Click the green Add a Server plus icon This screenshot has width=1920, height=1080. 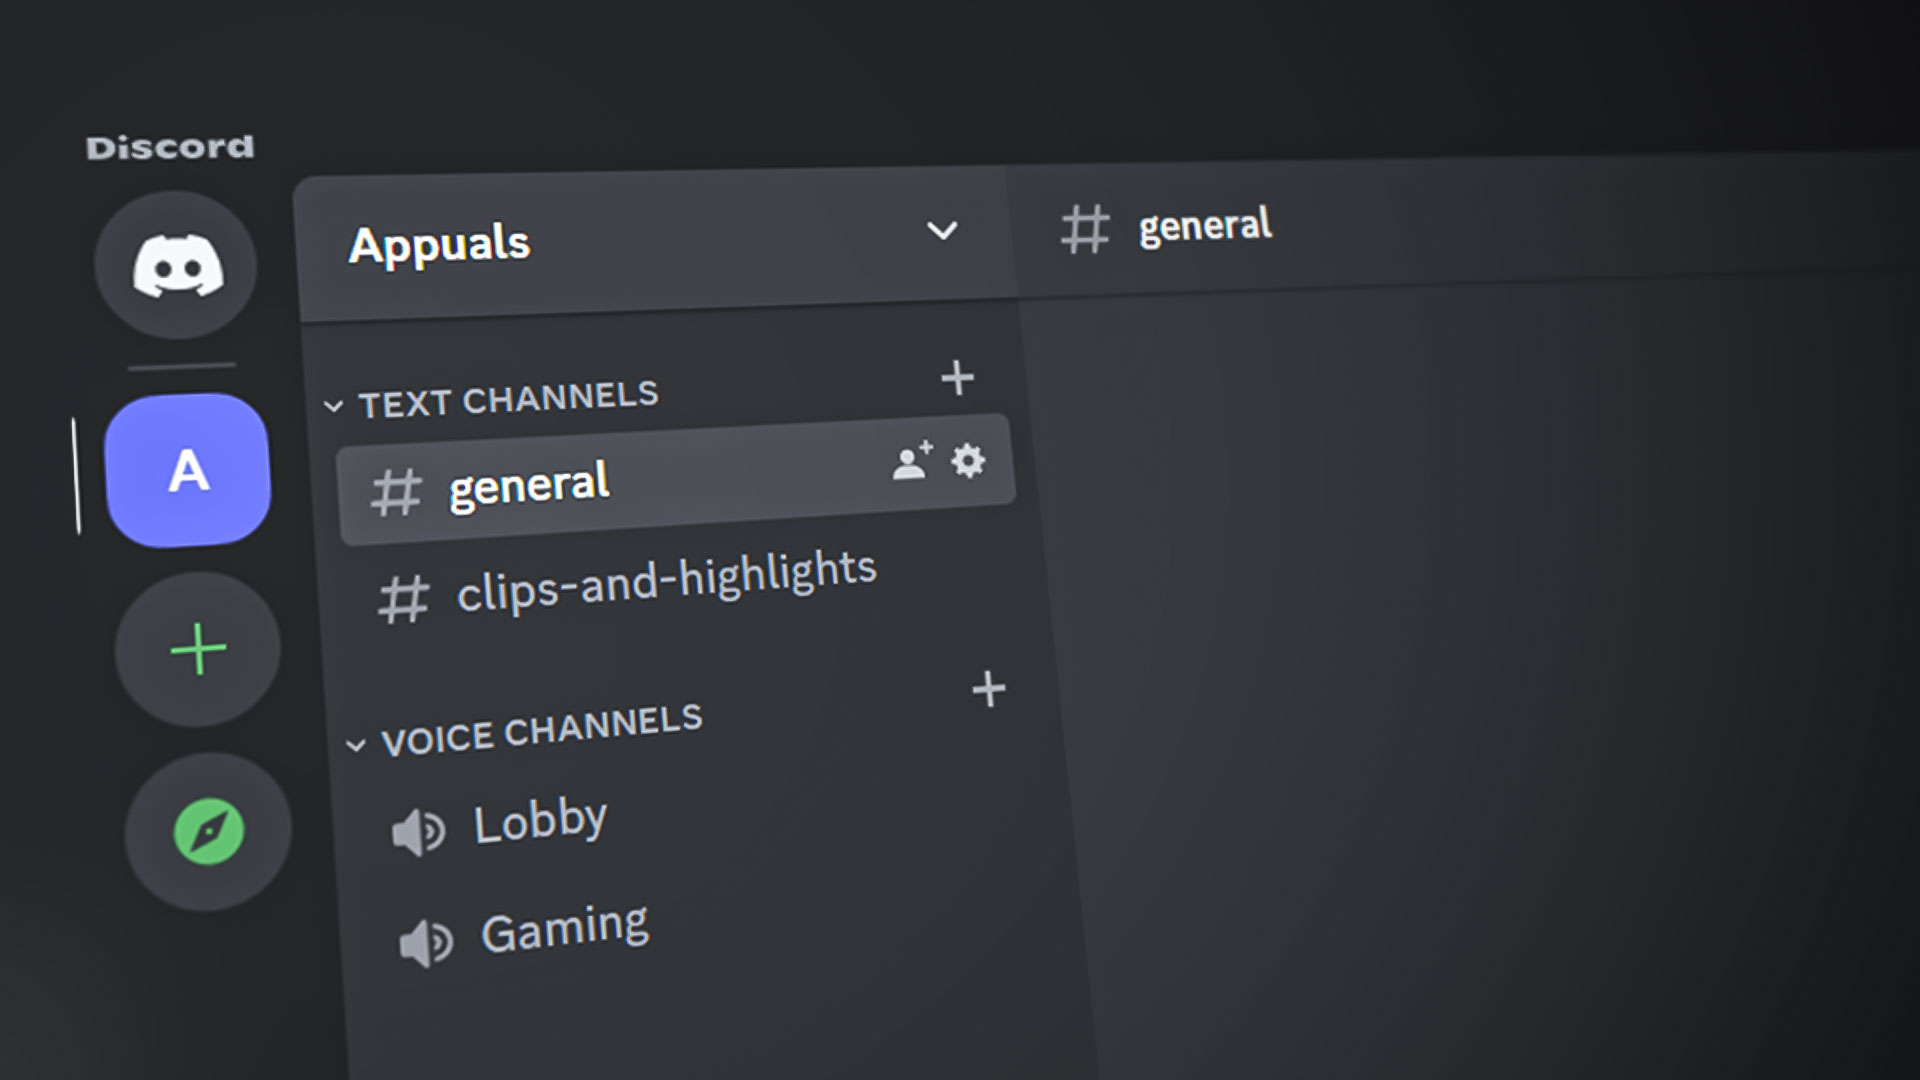pos(197,650)
